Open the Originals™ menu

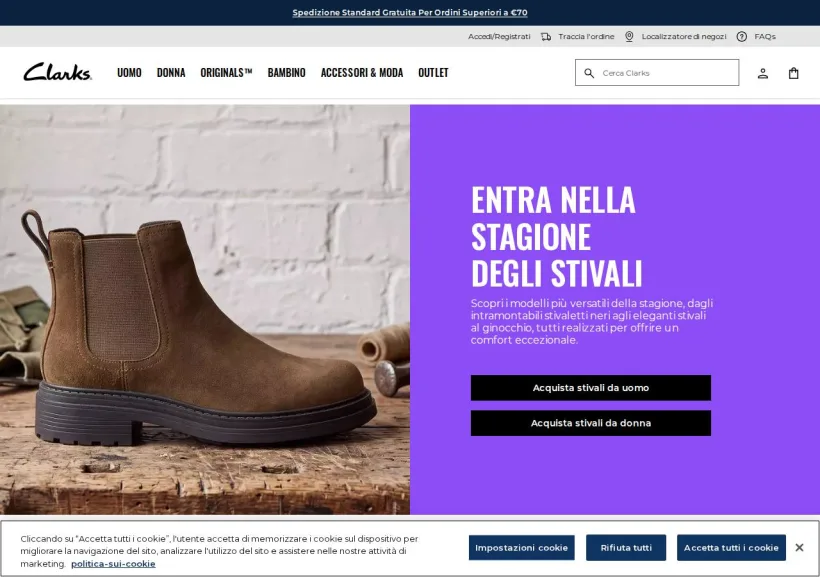click(x=226, y=73)
